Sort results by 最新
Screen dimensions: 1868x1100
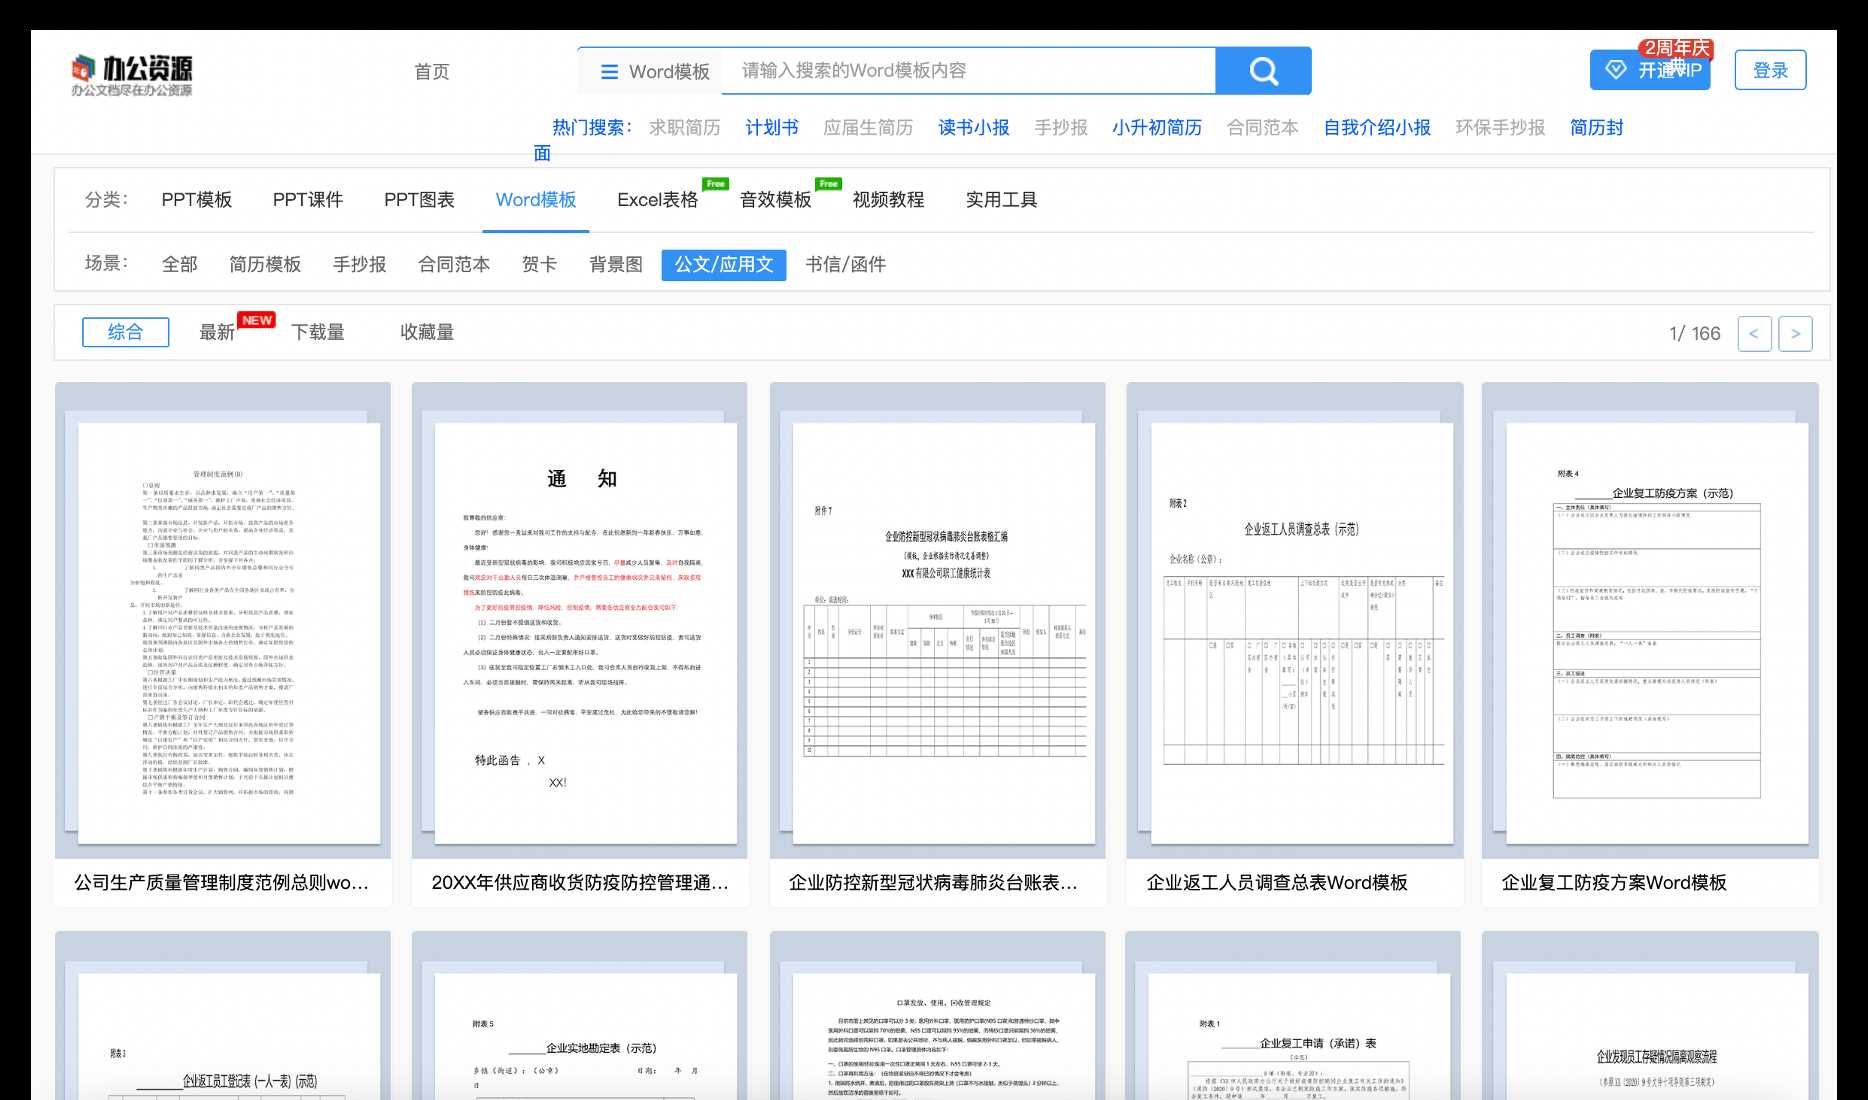click(217, 333)
